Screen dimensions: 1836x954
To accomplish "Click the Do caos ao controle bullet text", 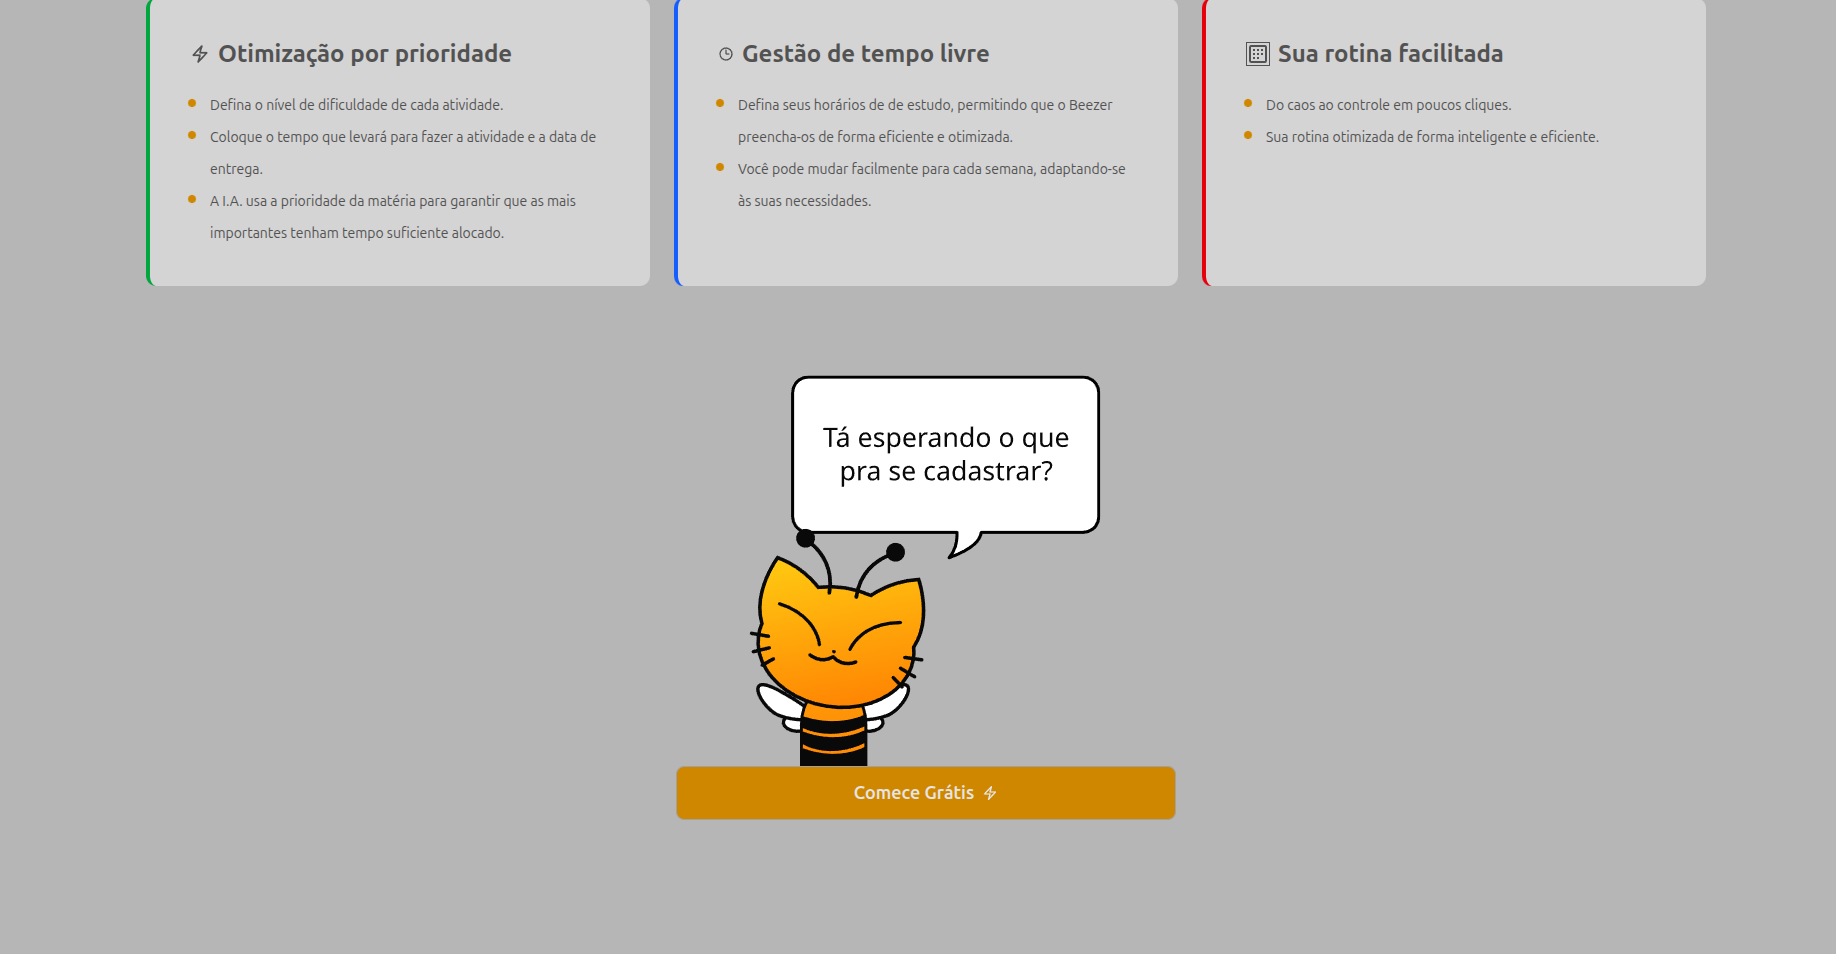I will tap(1388, 105).
